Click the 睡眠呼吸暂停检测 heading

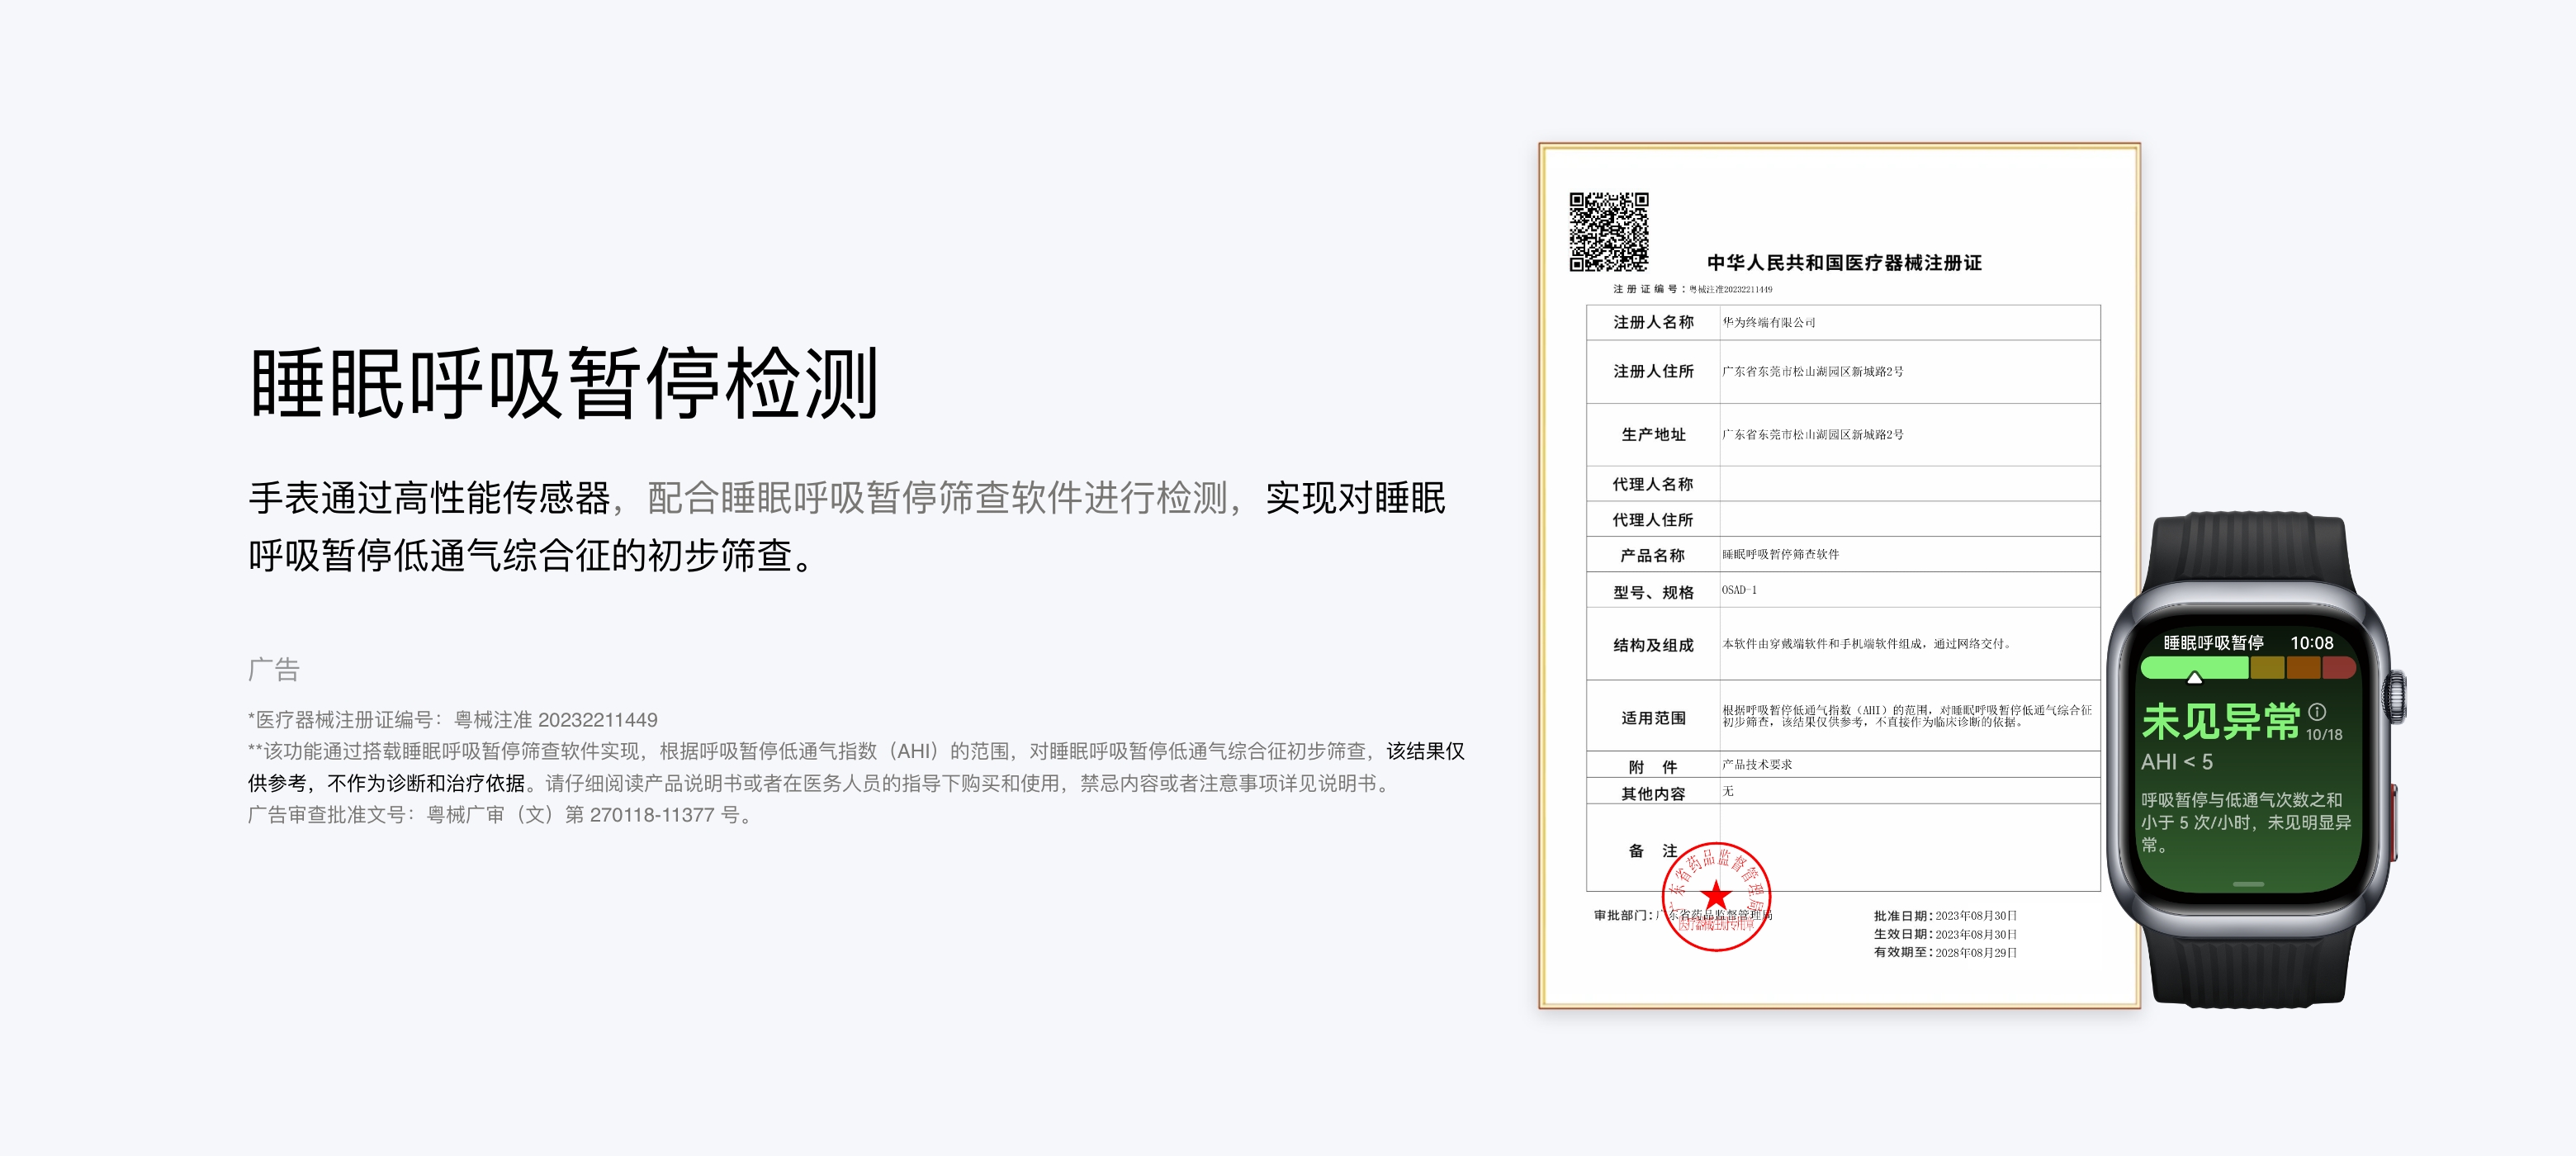click(x=563, y=384)
